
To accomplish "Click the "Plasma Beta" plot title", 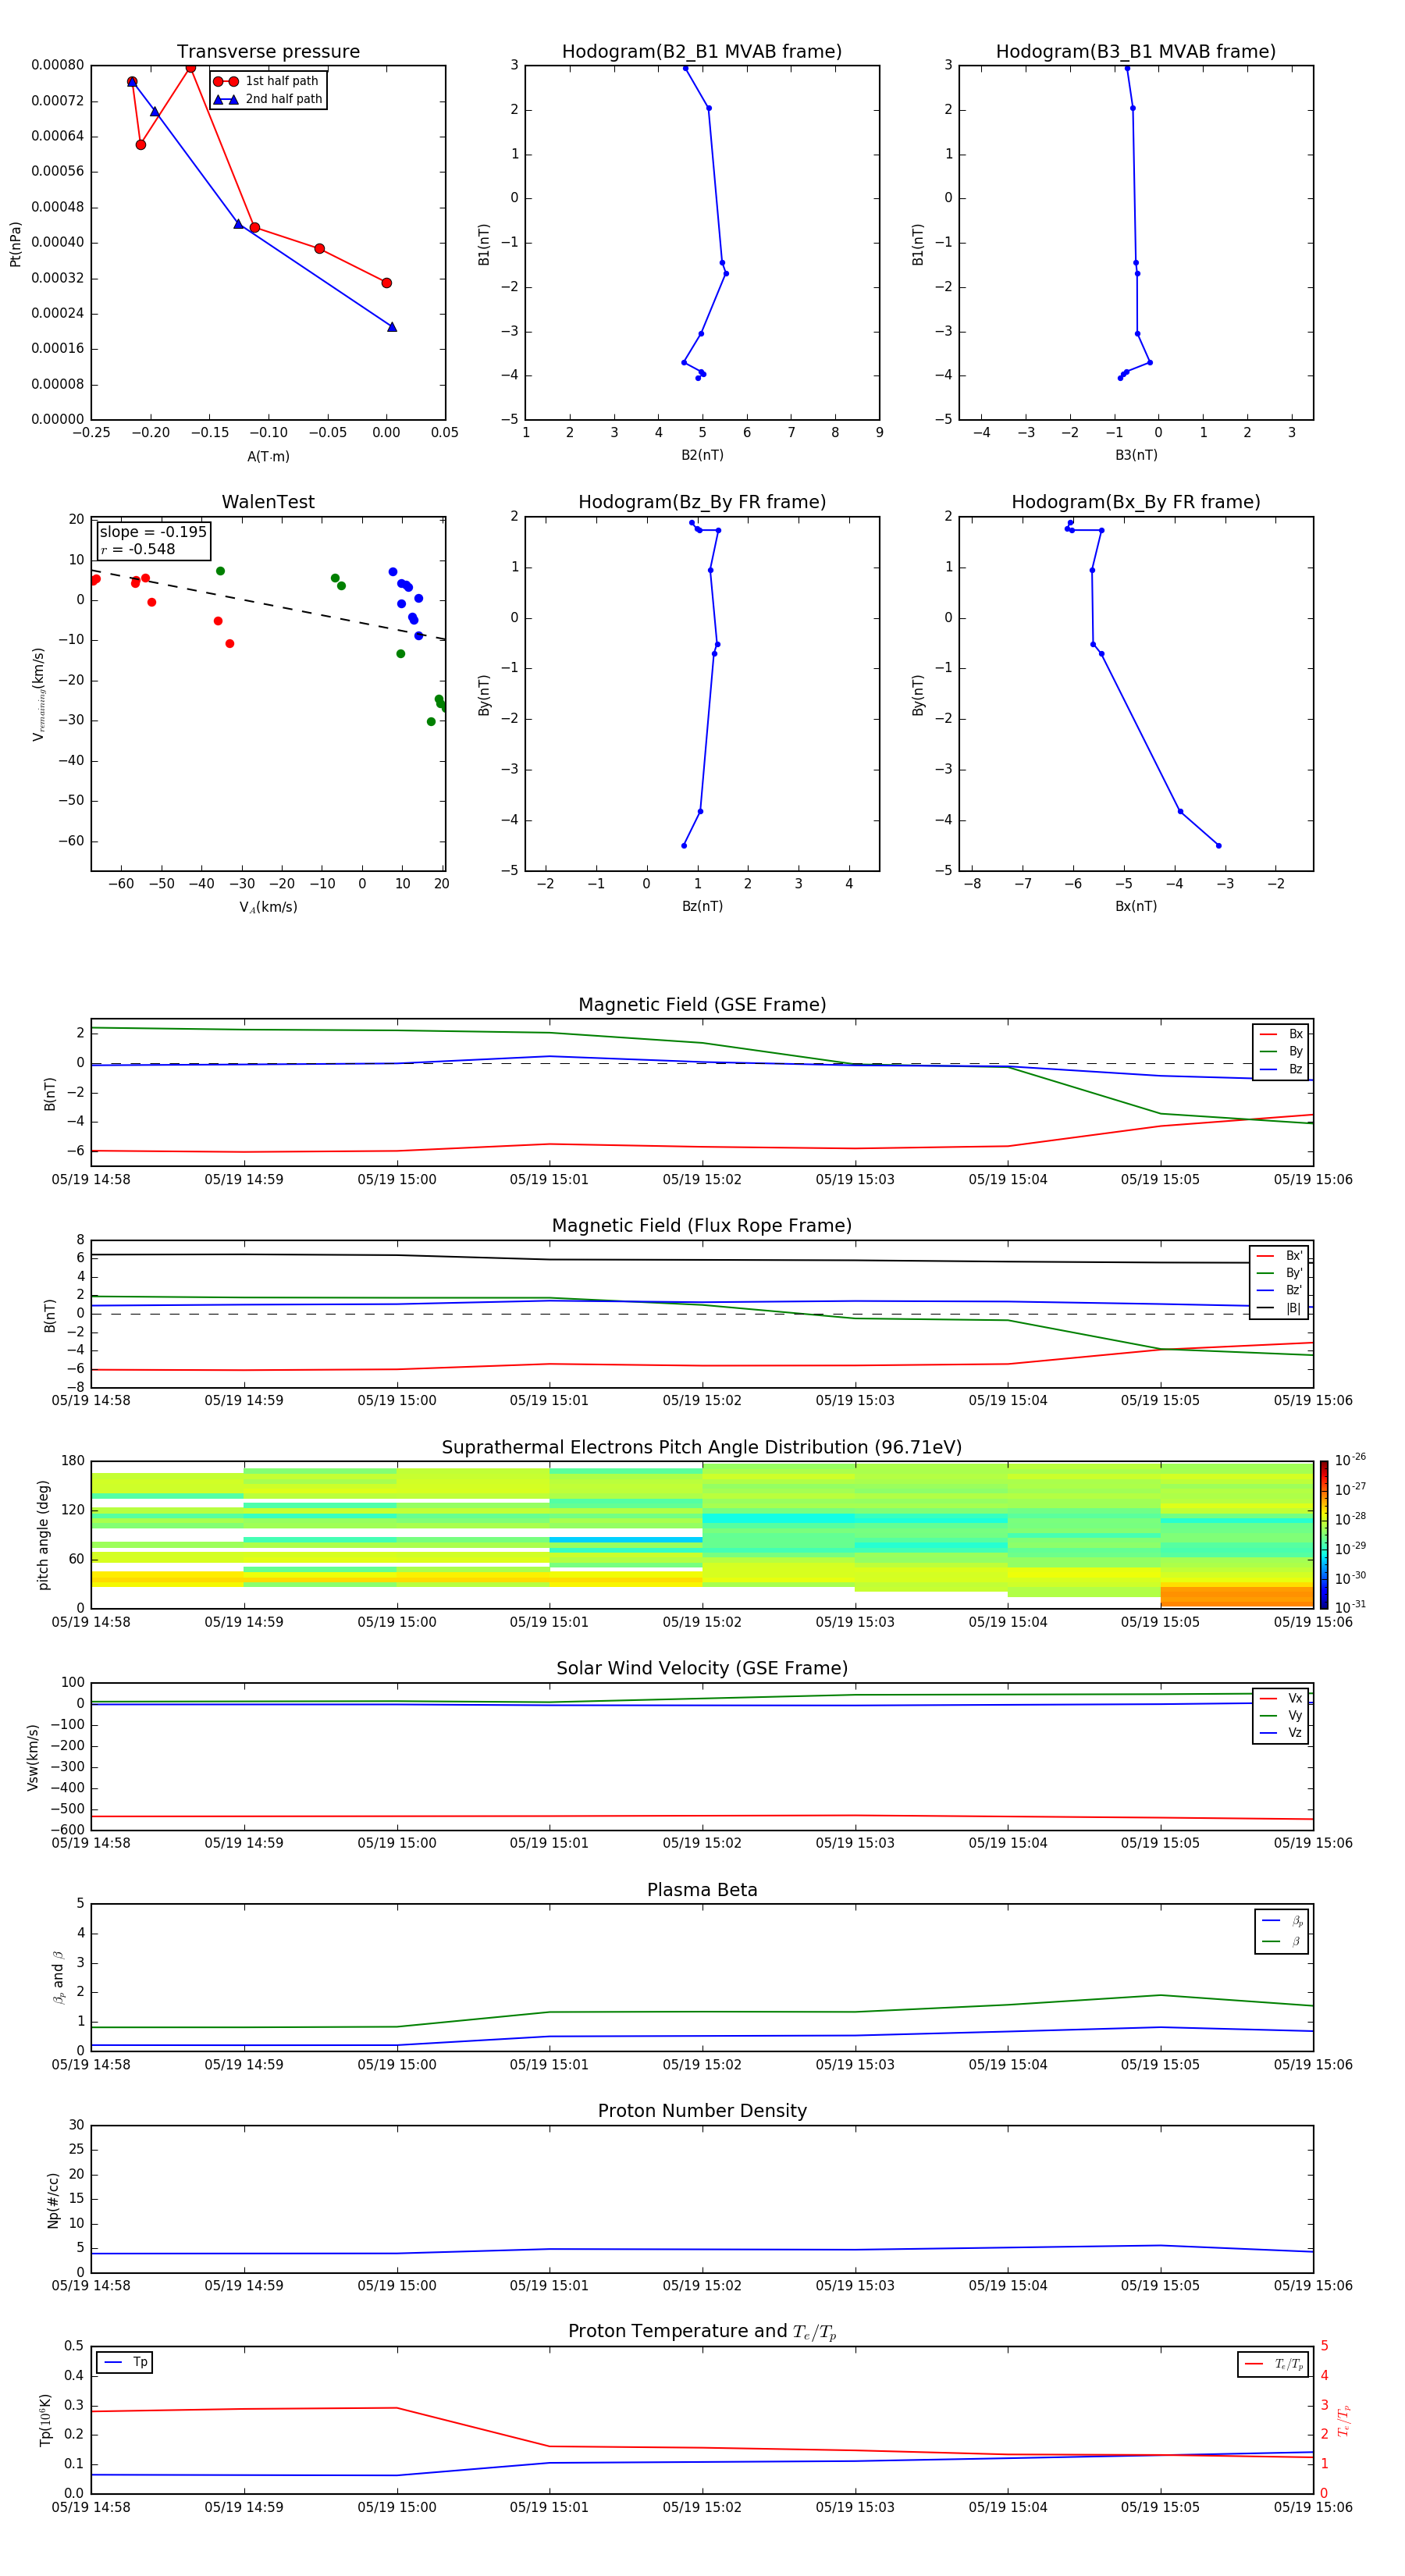I will pos(702,1891).
